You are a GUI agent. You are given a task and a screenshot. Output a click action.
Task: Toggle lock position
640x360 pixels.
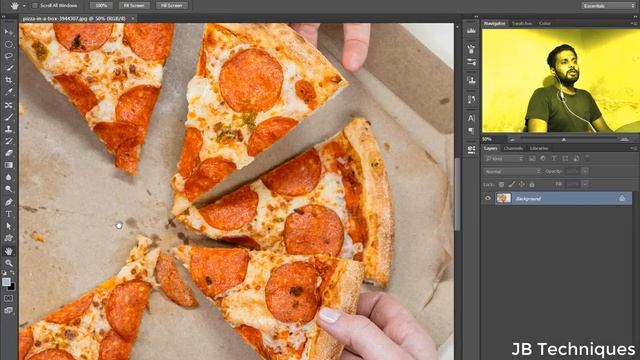click(x=522, y=184)
